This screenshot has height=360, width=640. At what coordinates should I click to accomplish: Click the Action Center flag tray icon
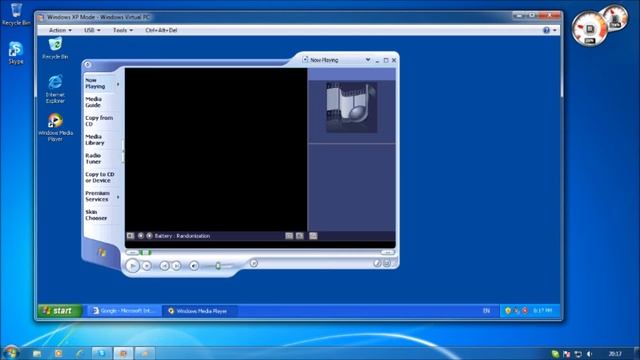(x=566, y=354)
